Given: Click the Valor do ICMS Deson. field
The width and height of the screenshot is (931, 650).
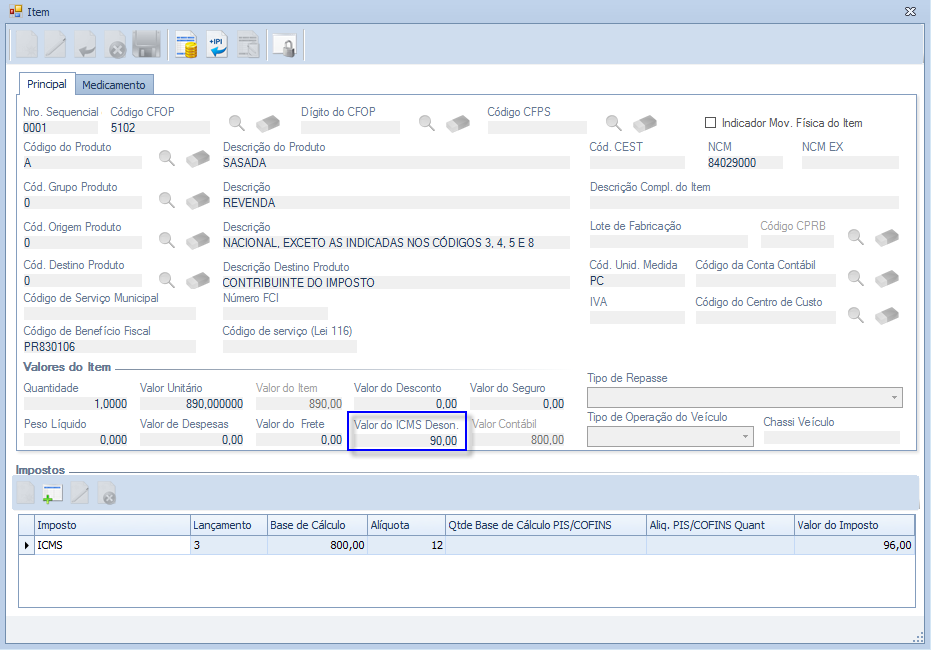Looking at the screenshot, I should pyautogui.click(x=407, y=440).
